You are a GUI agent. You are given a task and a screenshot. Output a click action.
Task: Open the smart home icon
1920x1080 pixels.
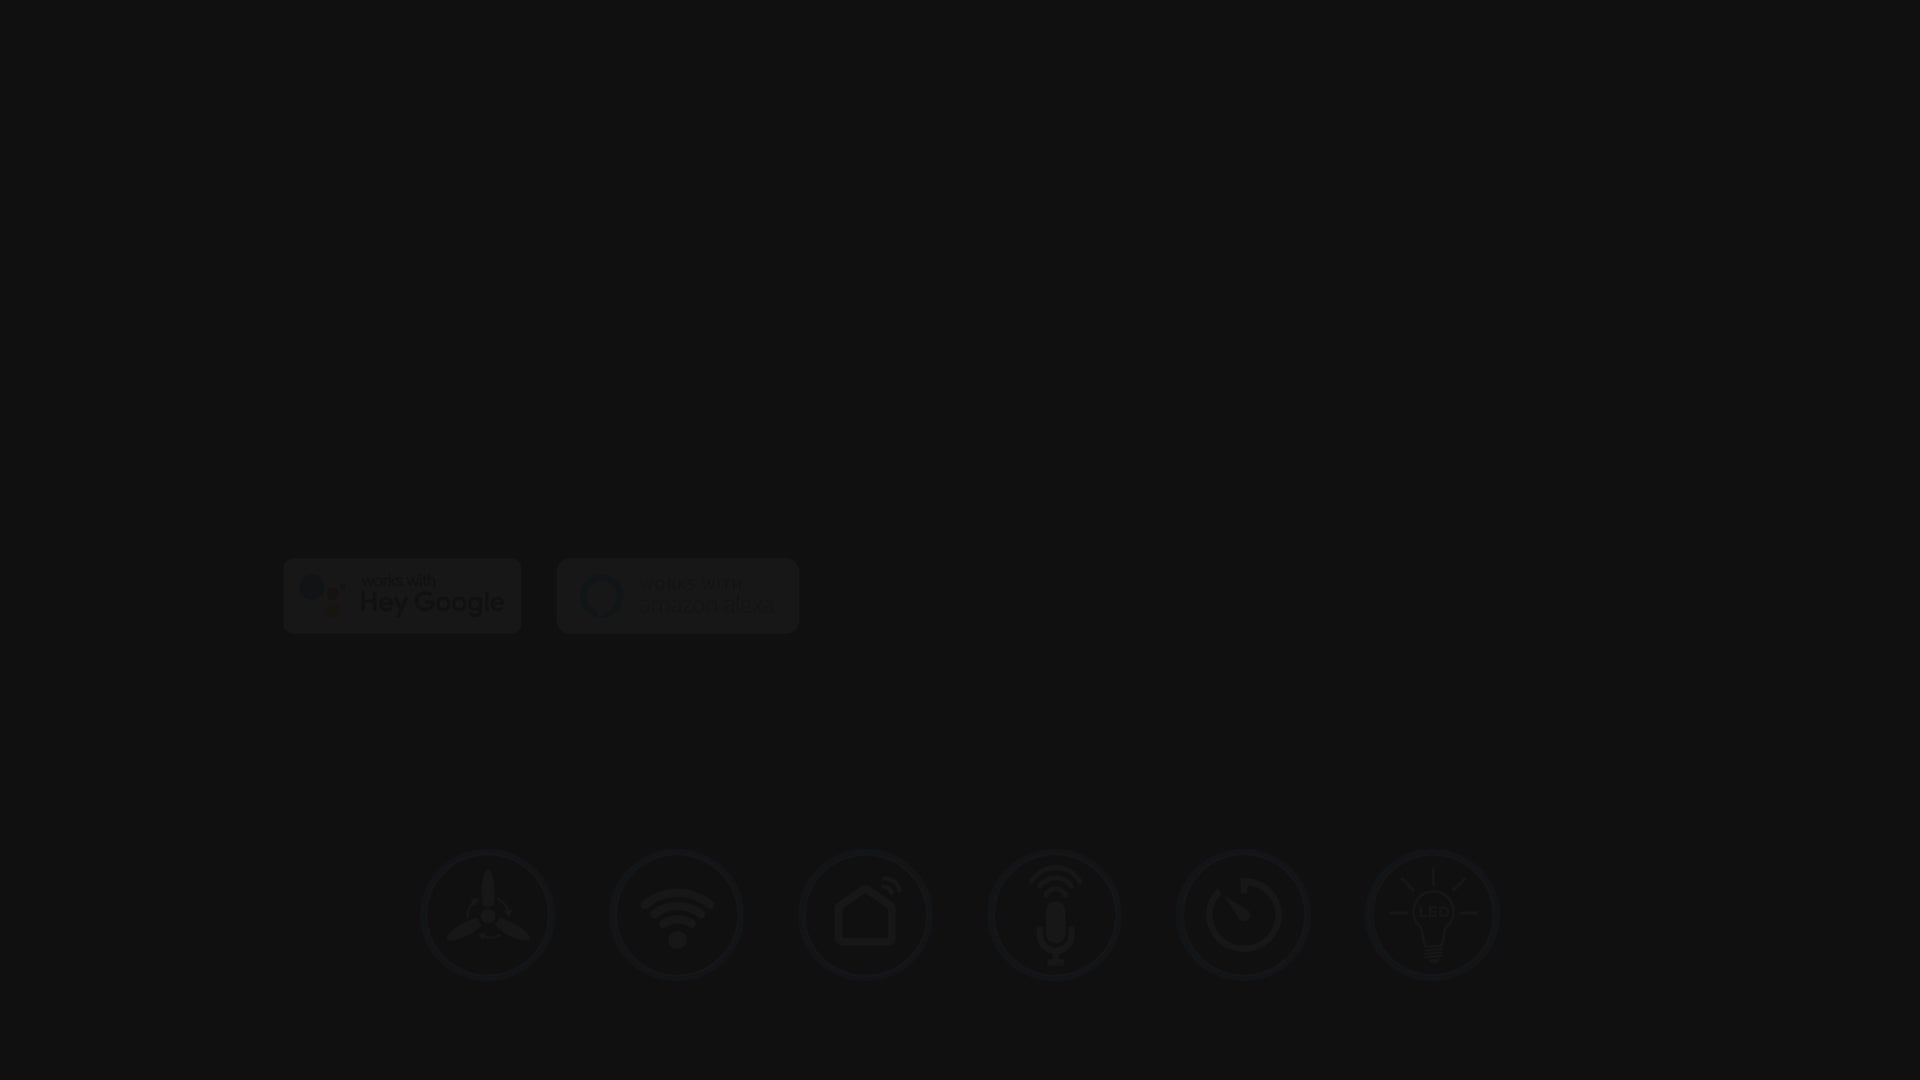click(865, 914)
